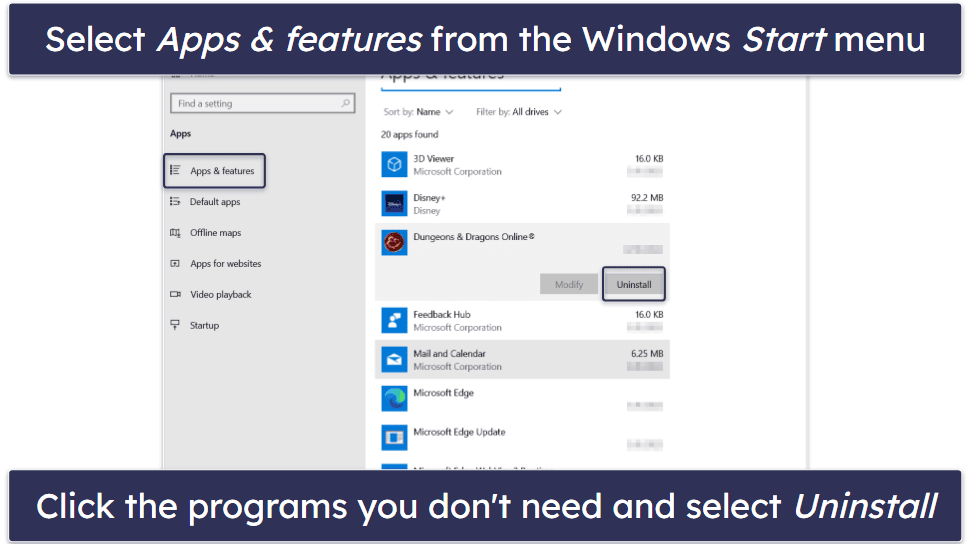Click the Apps & features list icon
The image size is (972, 544).
click(x=175, y=170)
